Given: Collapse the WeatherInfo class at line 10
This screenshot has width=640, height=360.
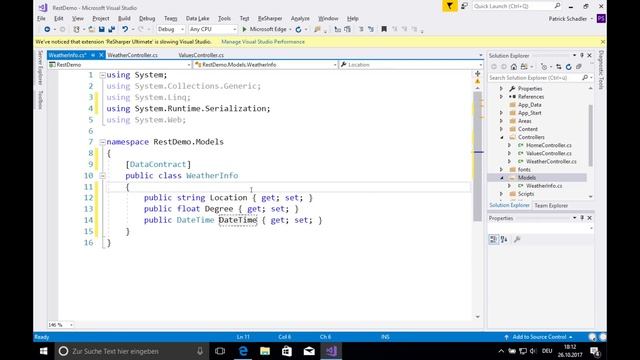Looking at the screenshot, I should pyautogui.click(x=102, y=176).
